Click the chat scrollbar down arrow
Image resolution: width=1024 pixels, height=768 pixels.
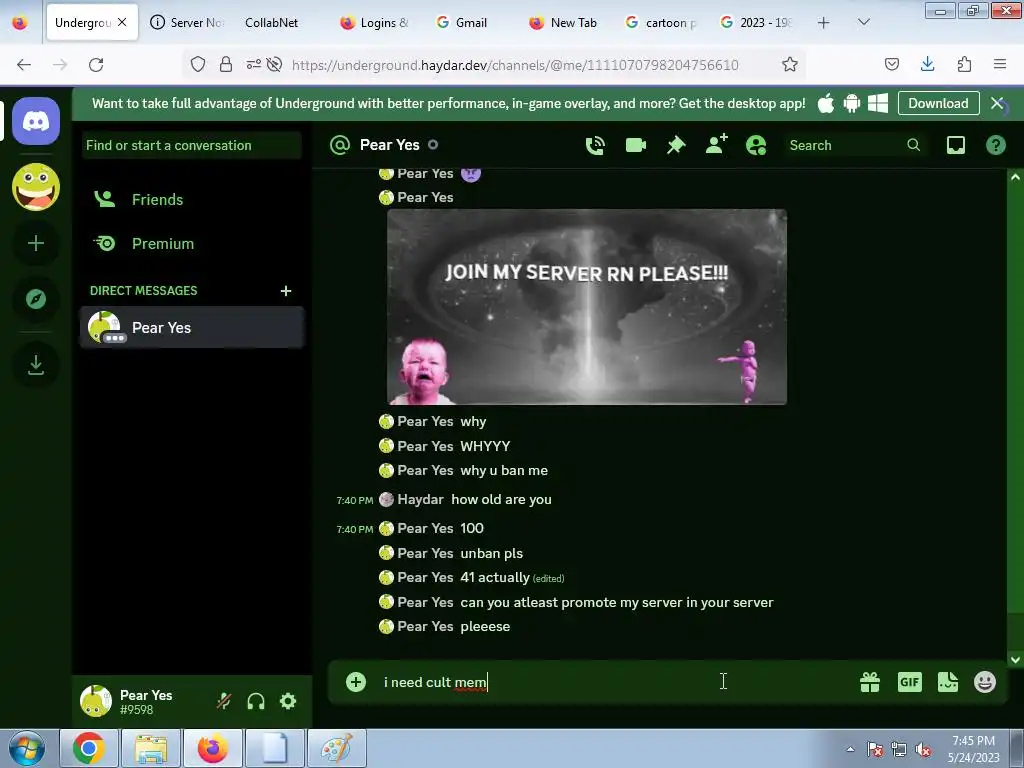click(1015, 660)
